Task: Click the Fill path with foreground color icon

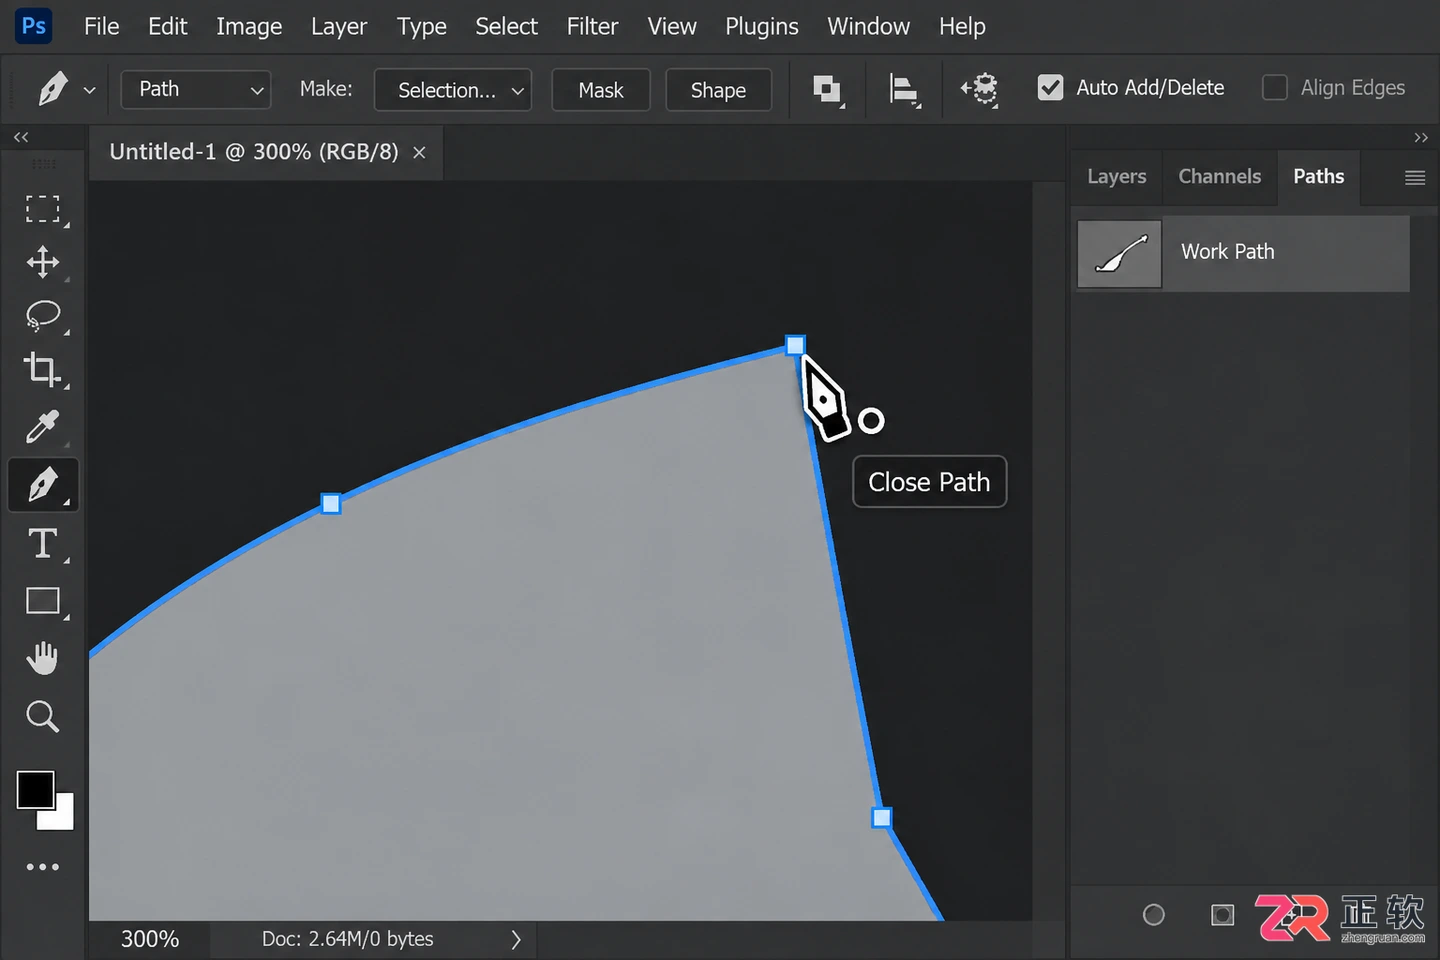Action: coord(1153,915)
